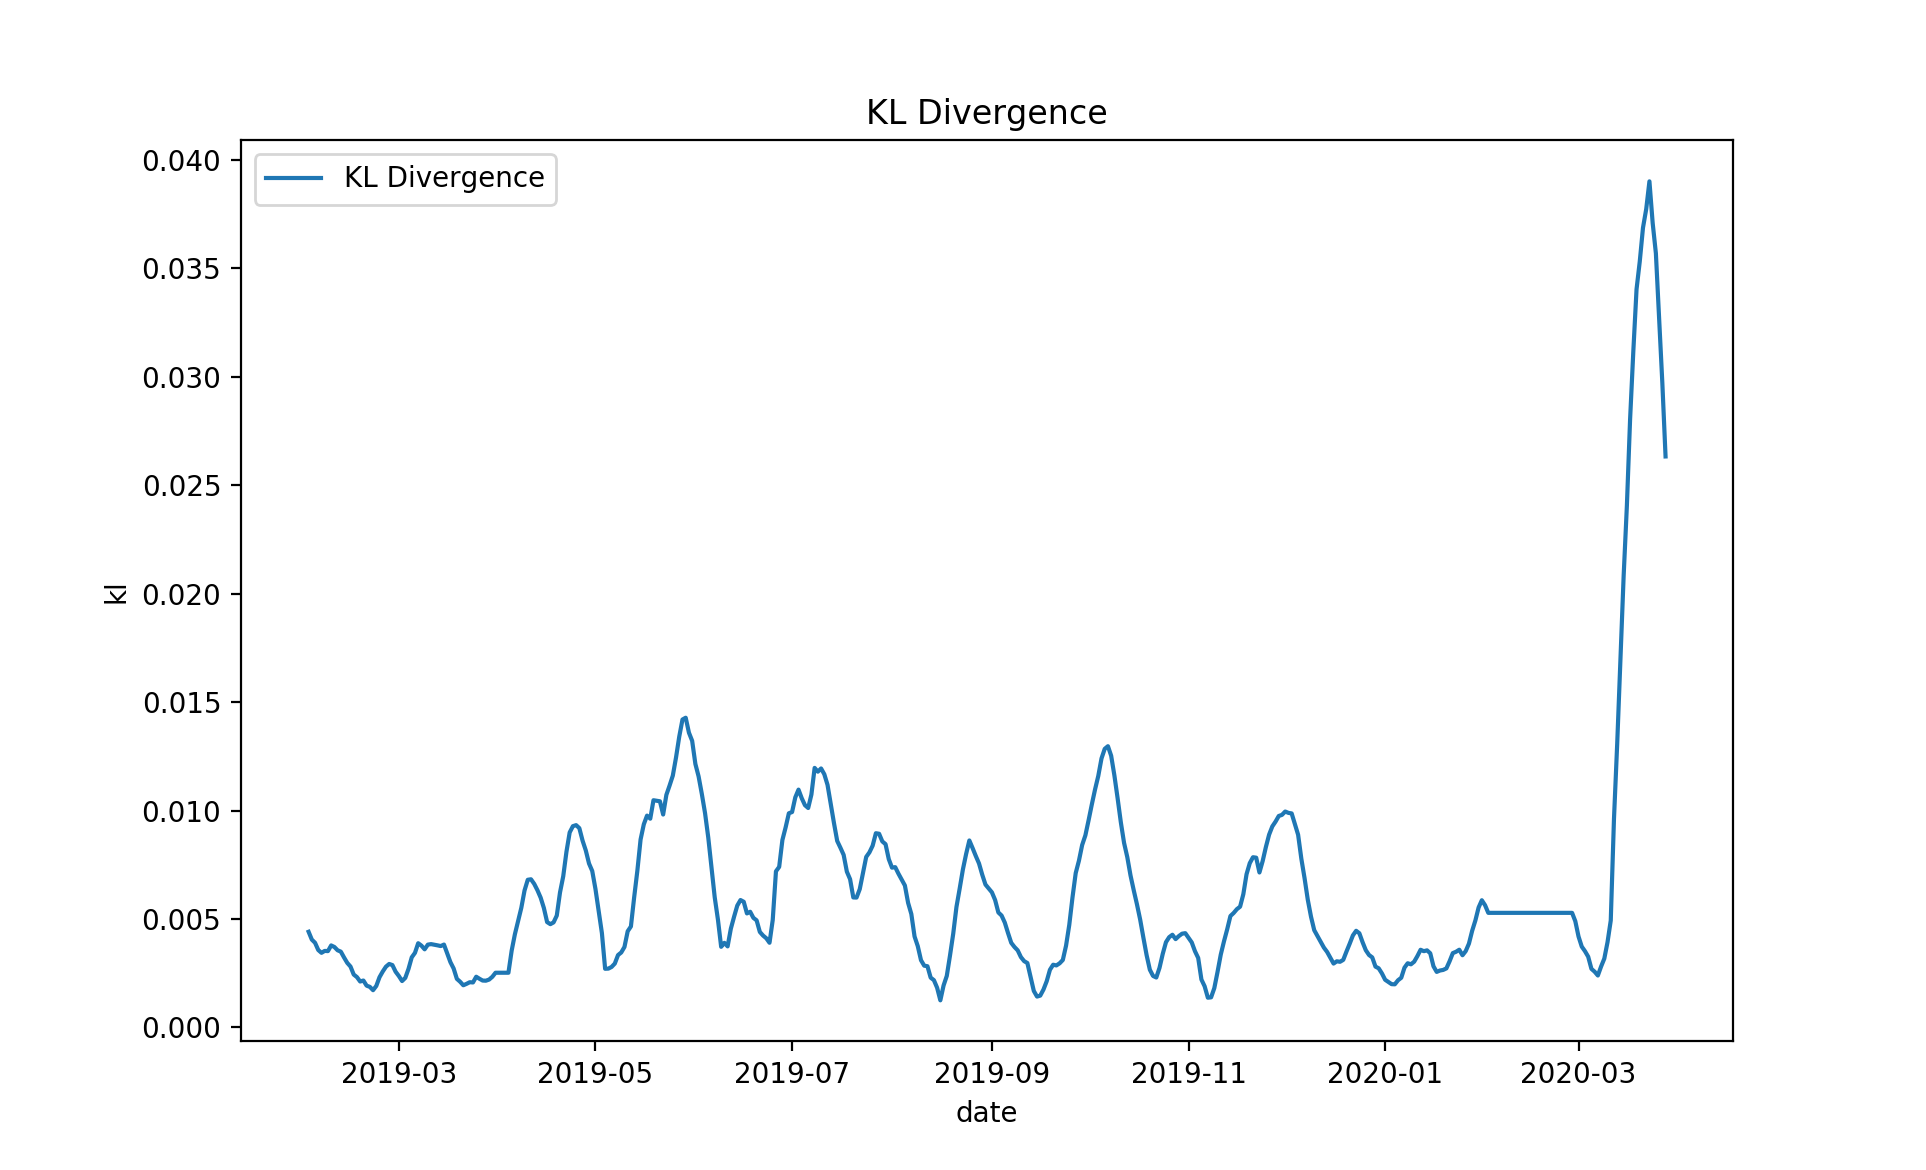Click the 2019-11 x-axis tick label

pyautogui.click(x=1188, y=1074)
